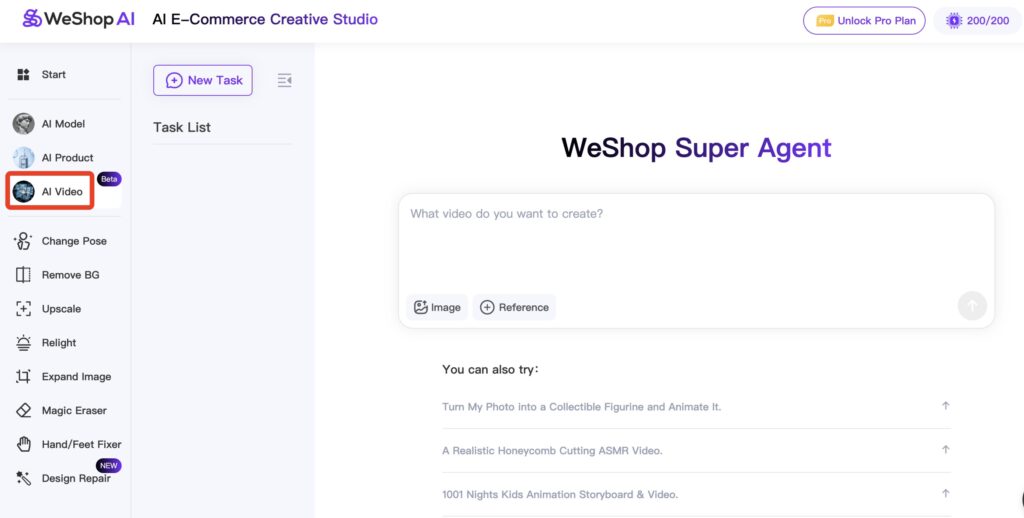The height and width of the screenshot is (518, 1024).
Task: Use arrow beside 1001 Nights suggestion
Action: (x=945, y=493)
